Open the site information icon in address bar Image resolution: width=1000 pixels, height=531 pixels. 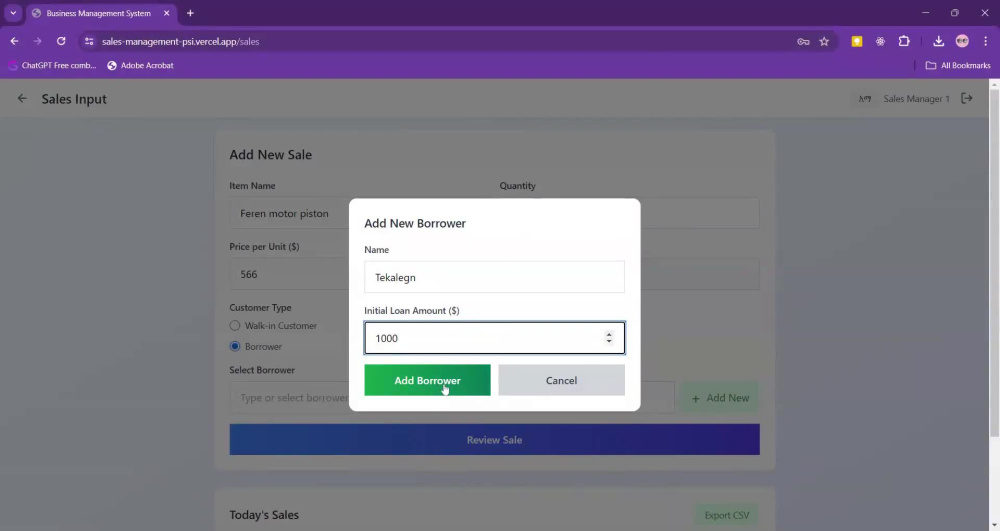89,41
